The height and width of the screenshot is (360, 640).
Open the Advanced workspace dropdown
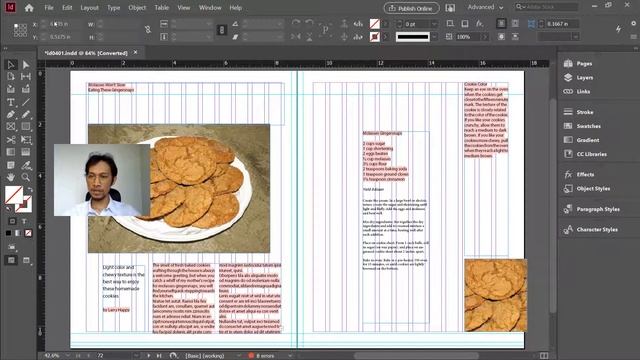tap(485, 7)
